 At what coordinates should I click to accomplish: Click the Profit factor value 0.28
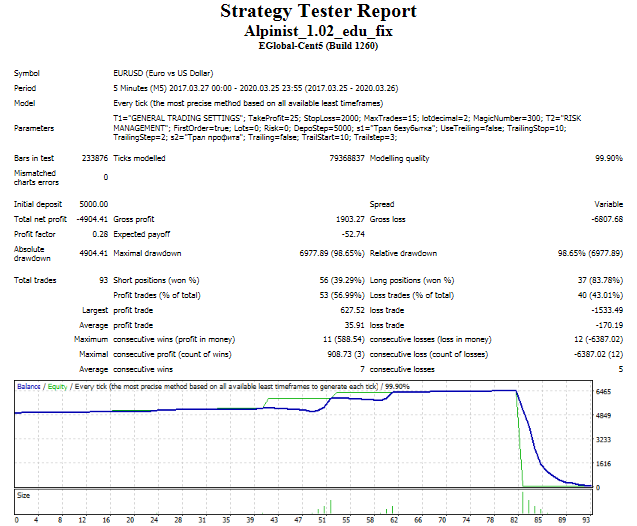click(100, 234)
